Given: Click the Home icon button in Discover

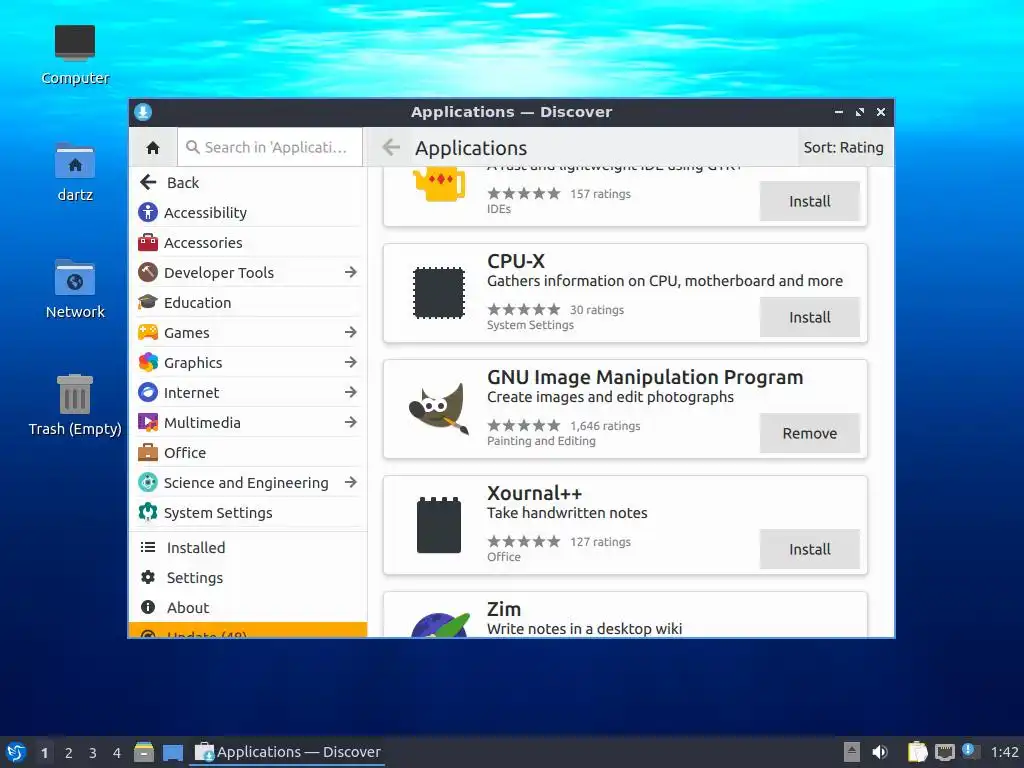Looking at the screenshot, I should point(153,148).
